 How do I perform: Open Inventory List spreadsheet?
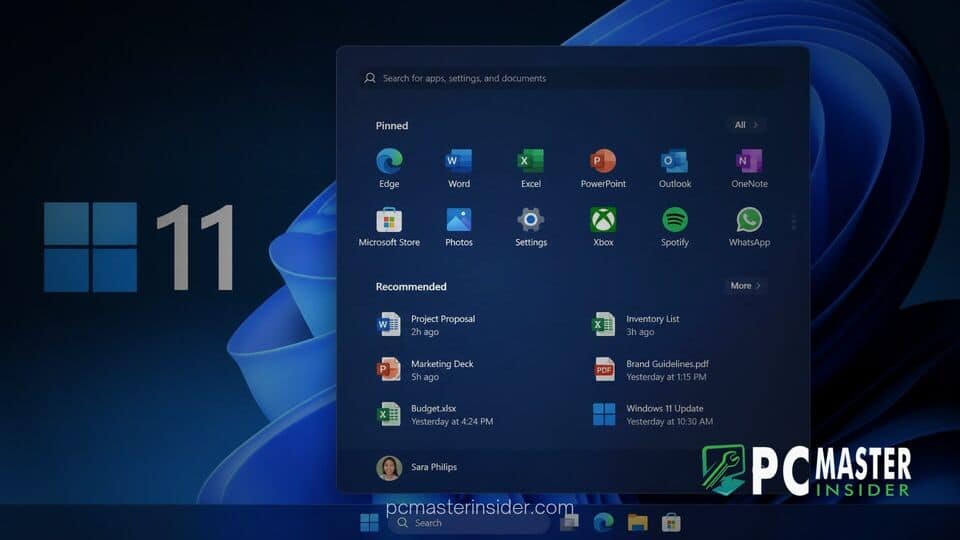pyautogui.click(x=636, y=324)
